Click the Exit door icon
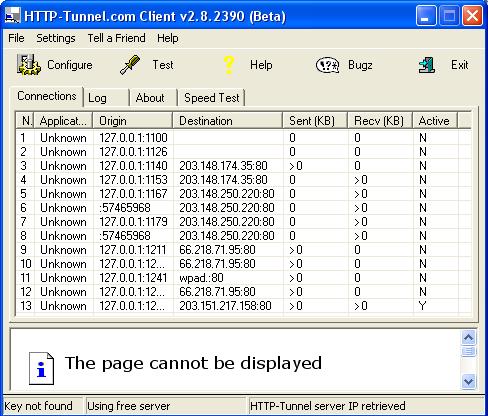 tap(427, 65)
